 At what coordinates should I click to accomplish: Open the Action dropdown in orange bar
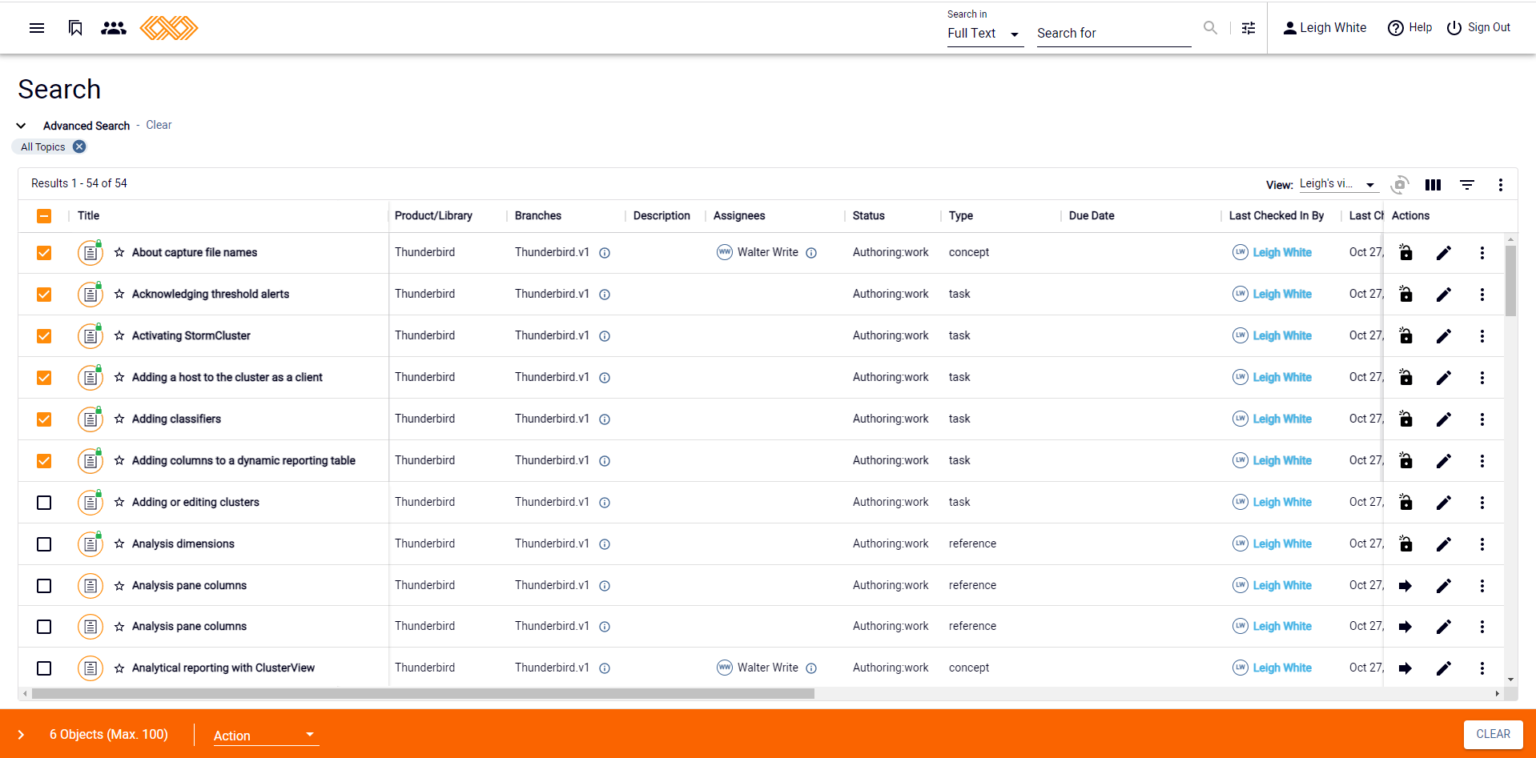coord(266,735)
